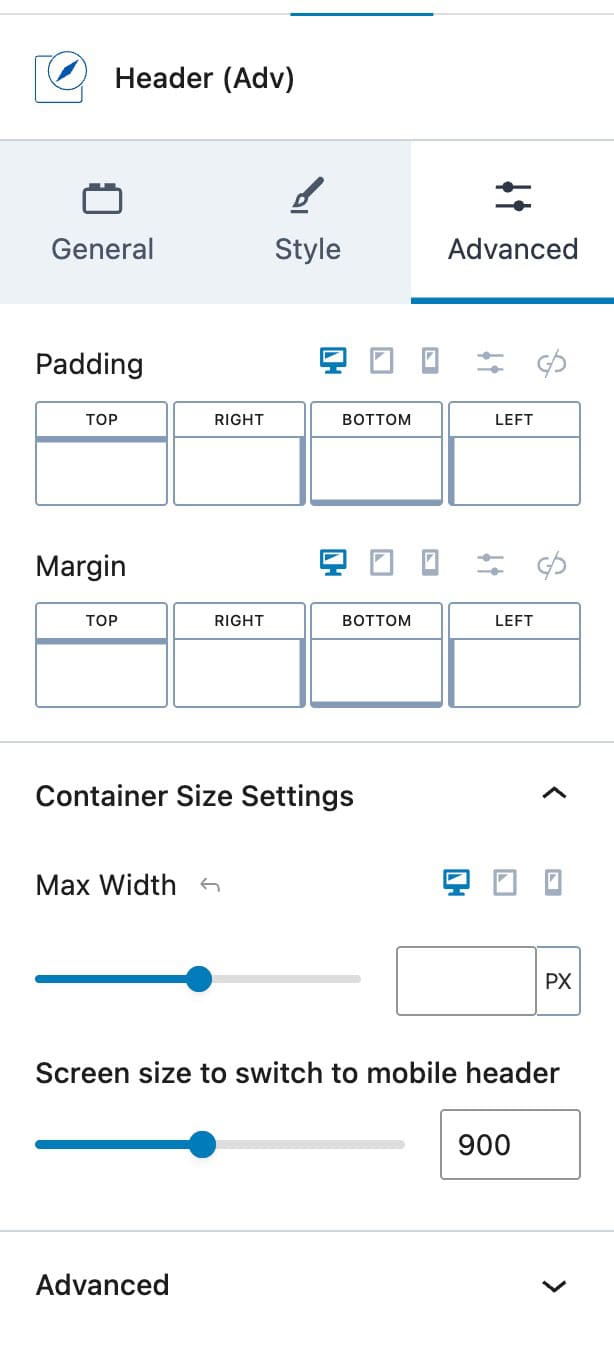The image size is (614, 1356).
Task: Expand the Advanced section
Action: 554,1285
